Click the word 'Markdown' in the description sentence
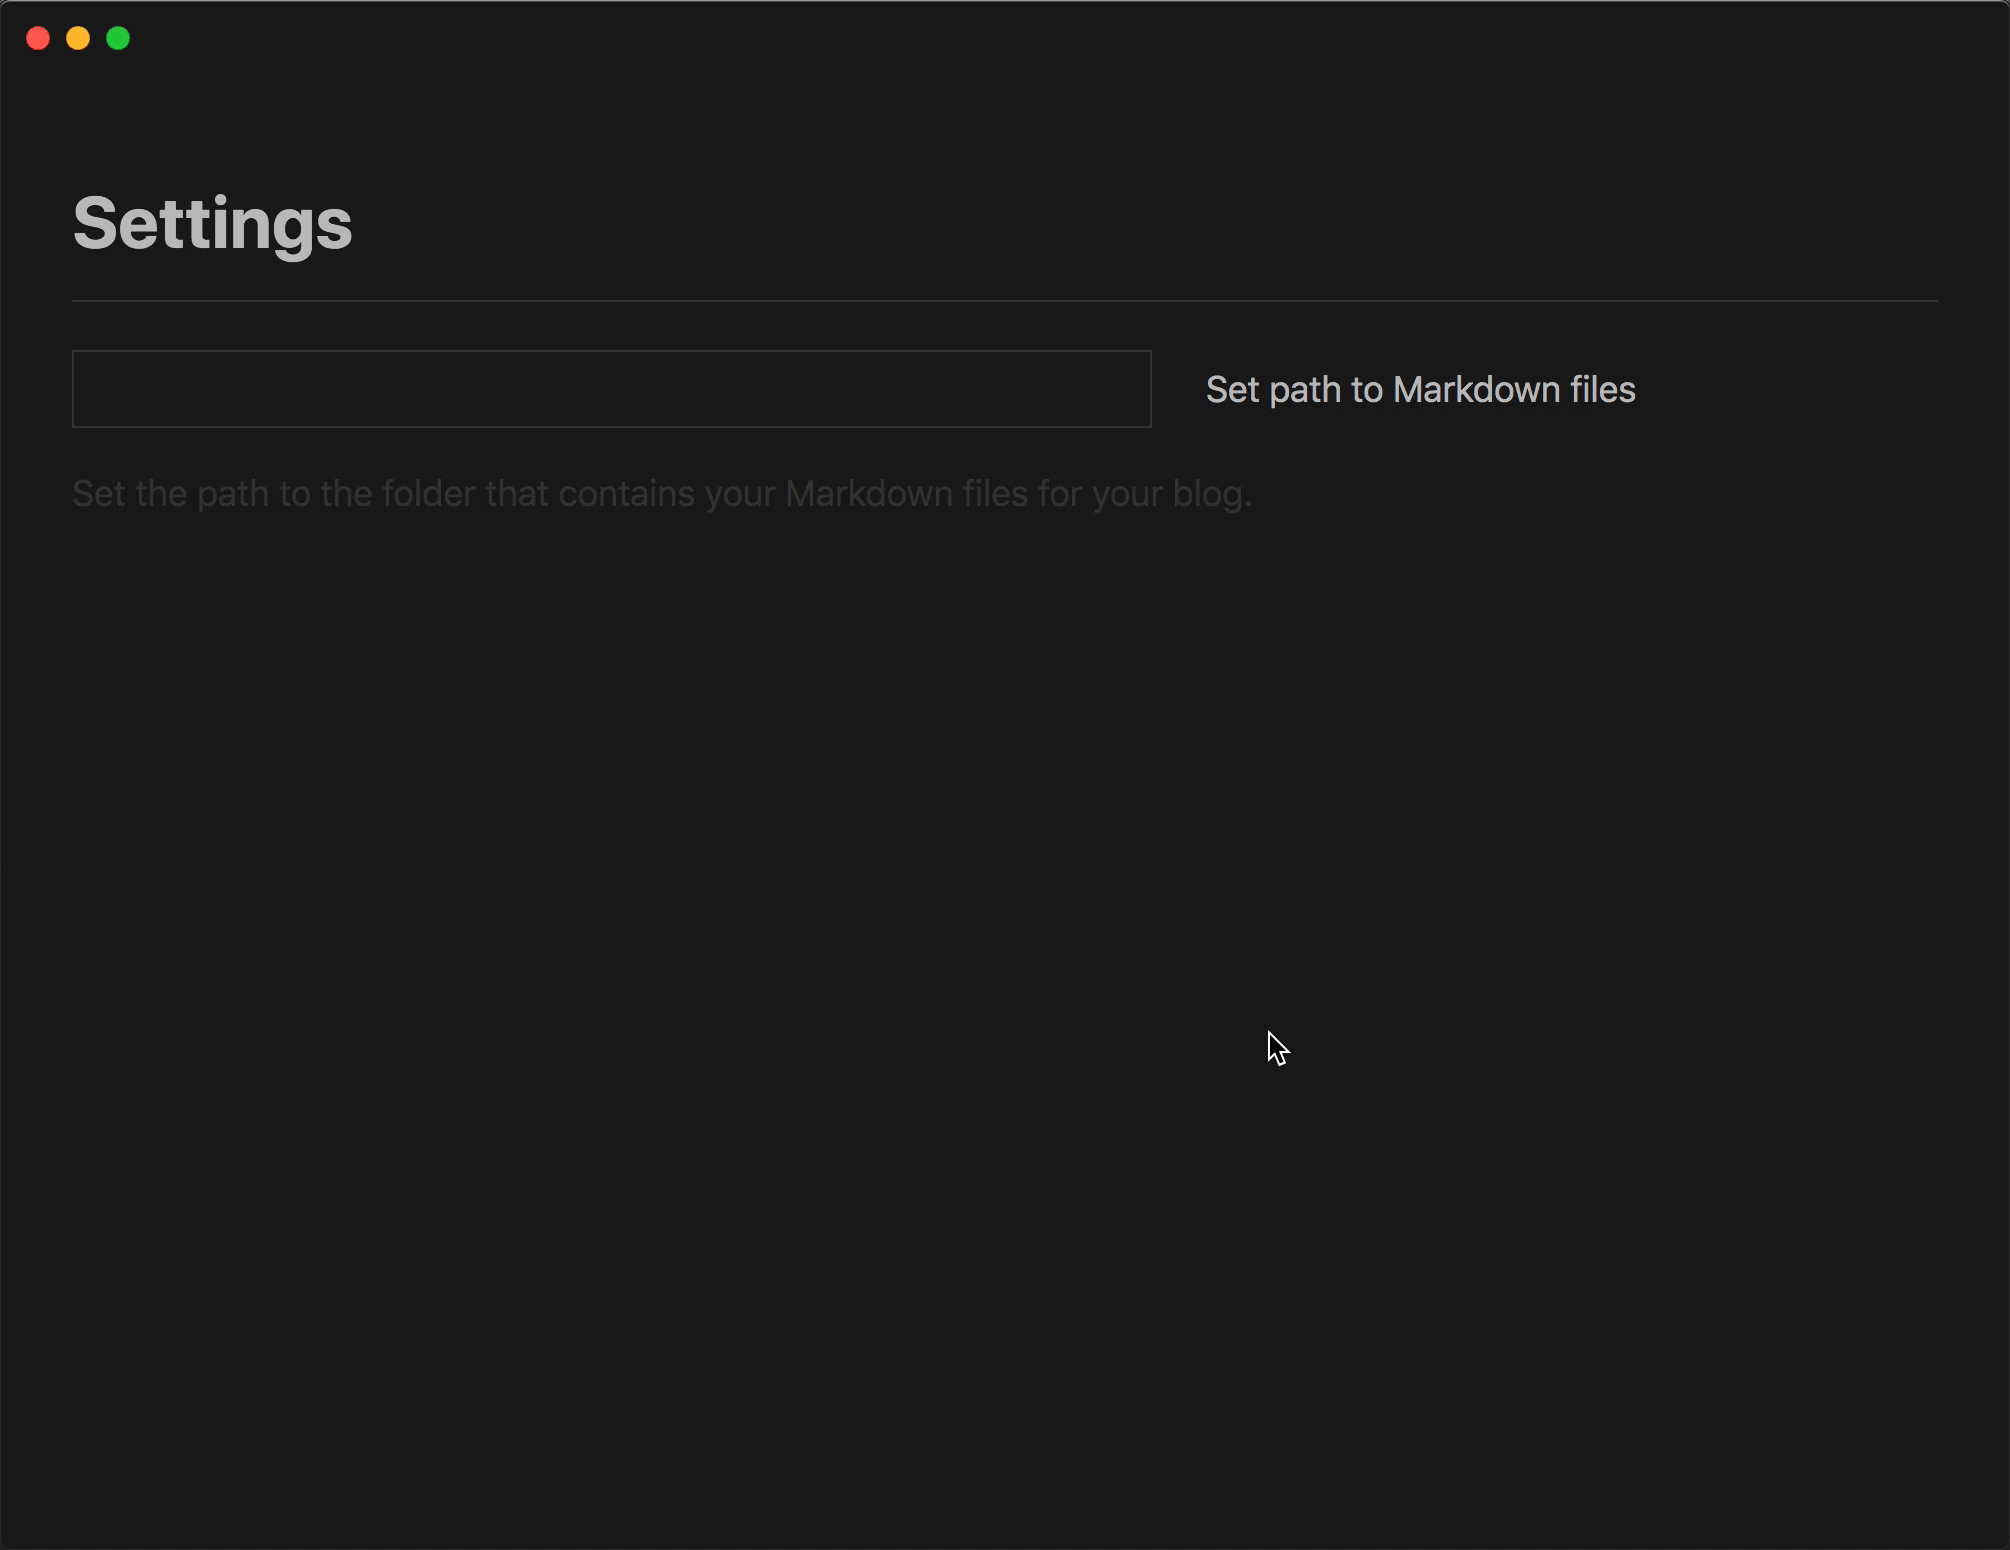2010x1550 pixels. point(868,494)
